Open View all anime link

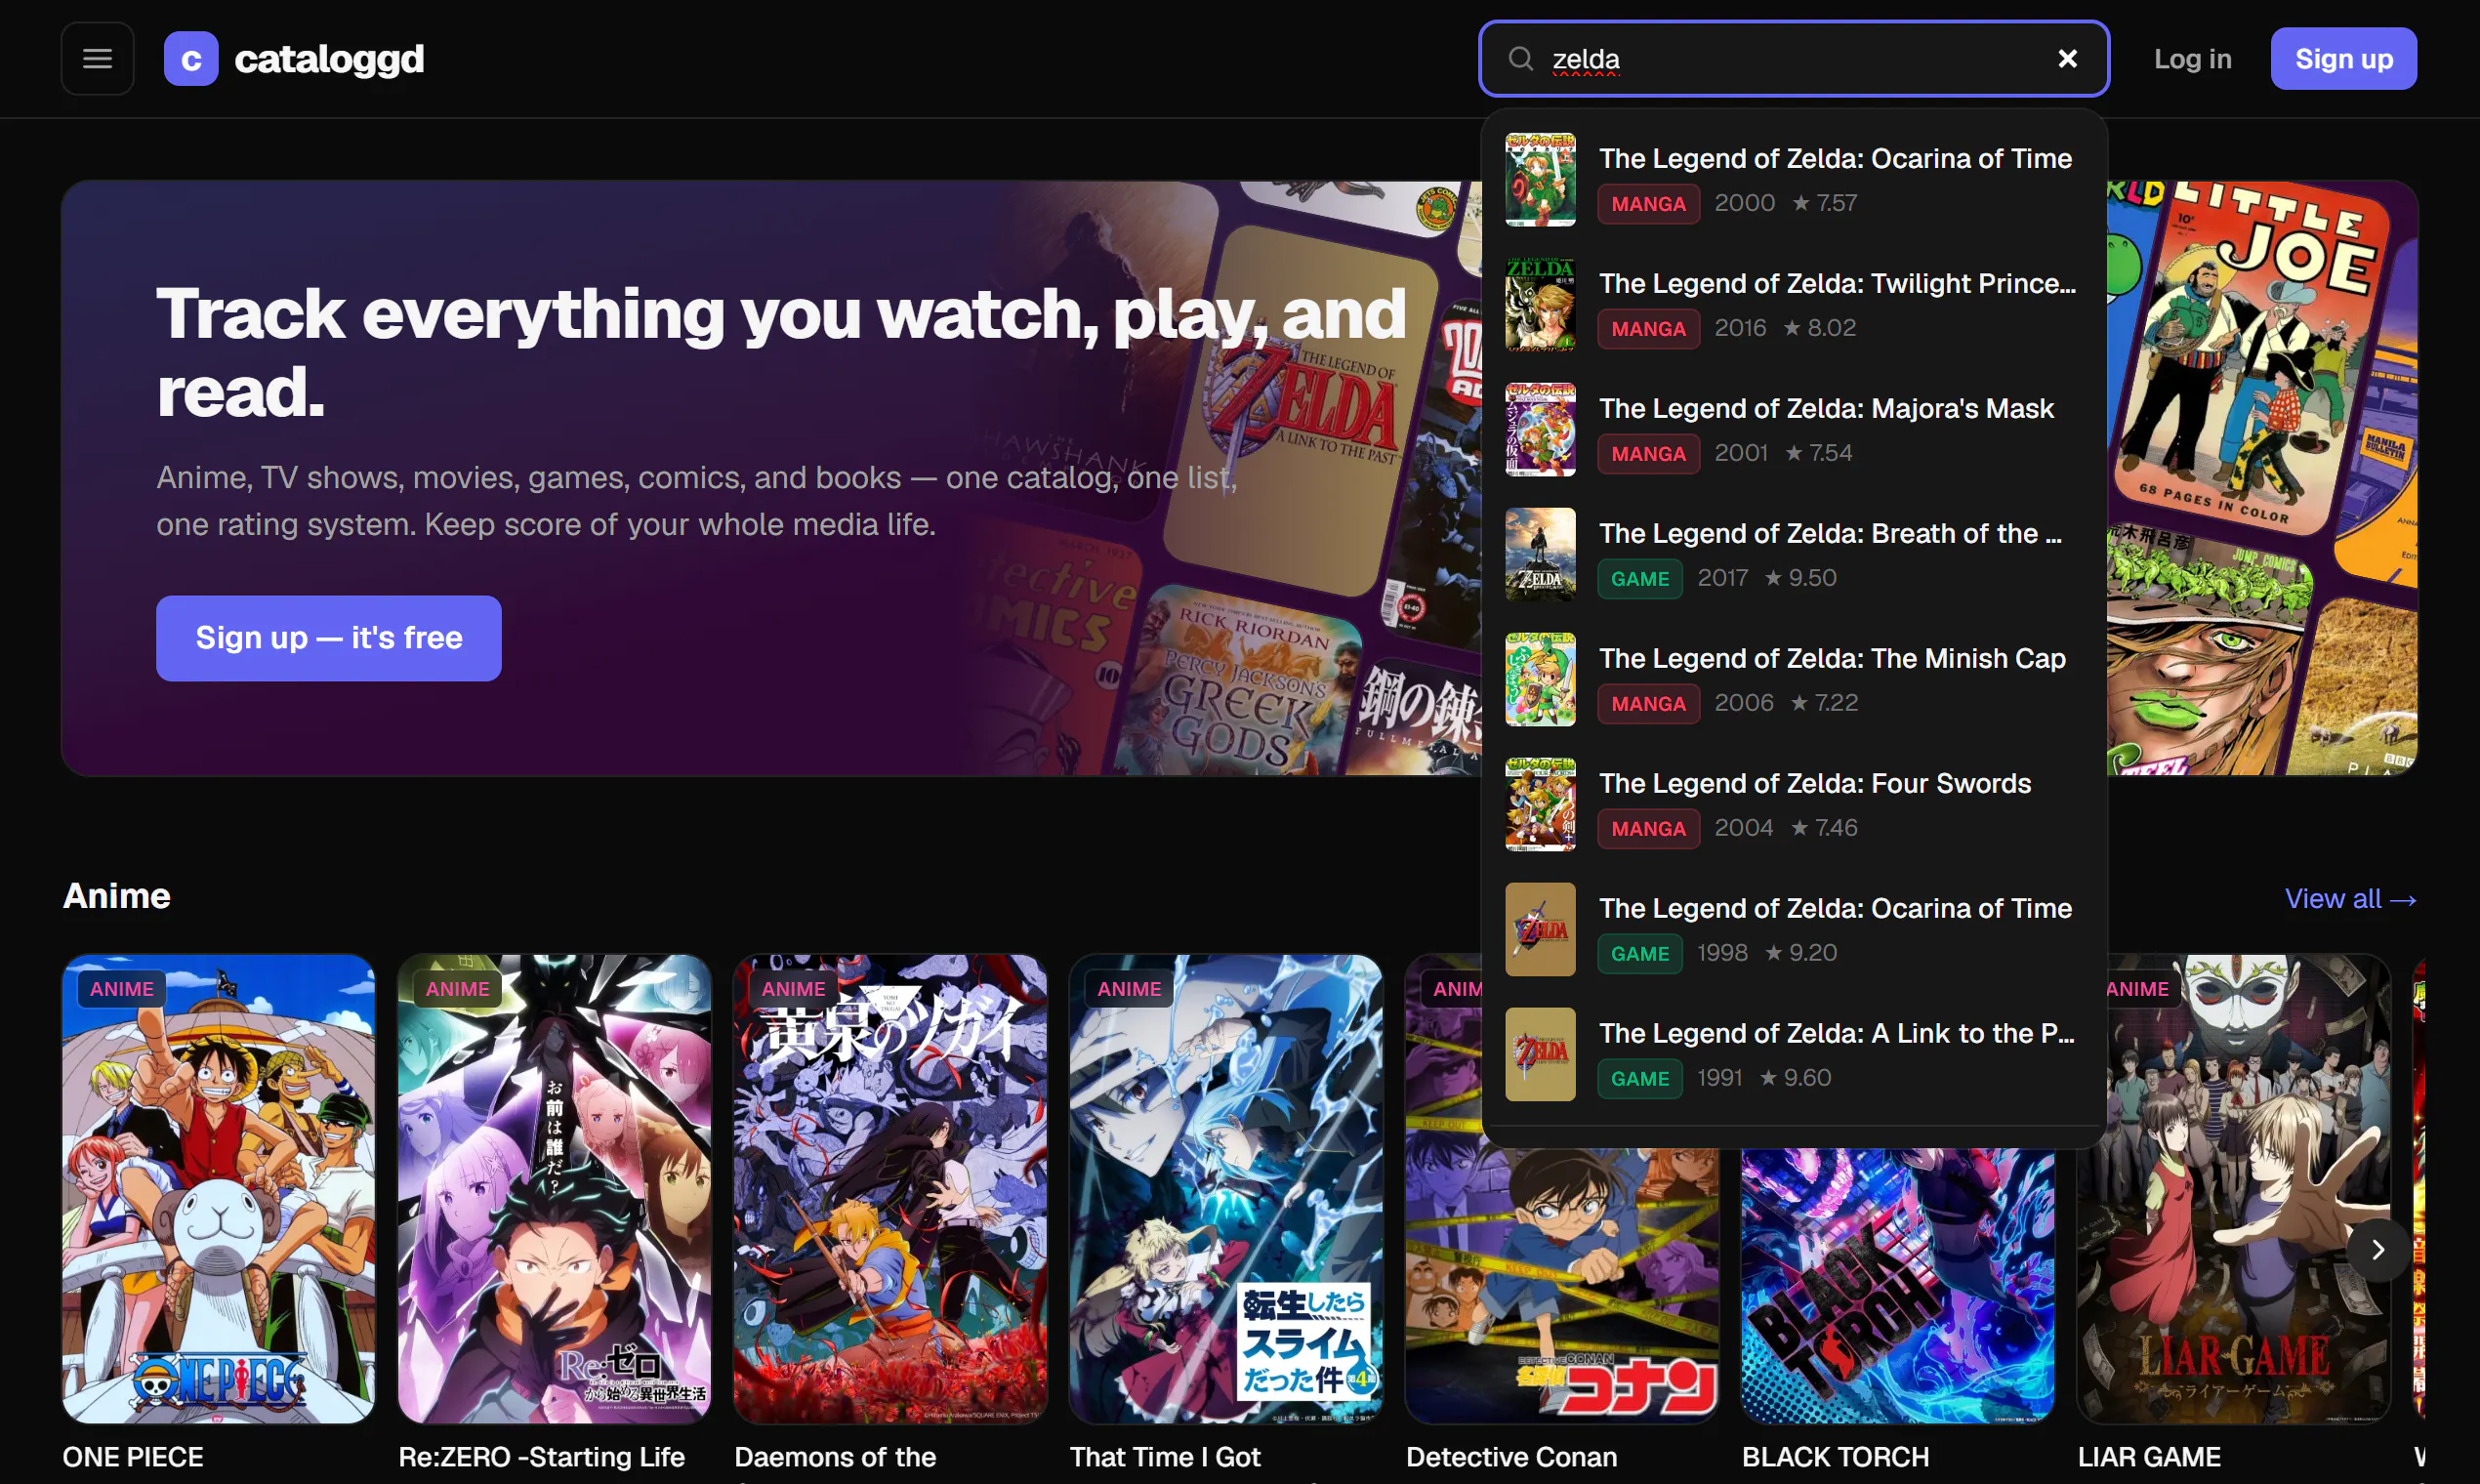(x=2350, y=898)
